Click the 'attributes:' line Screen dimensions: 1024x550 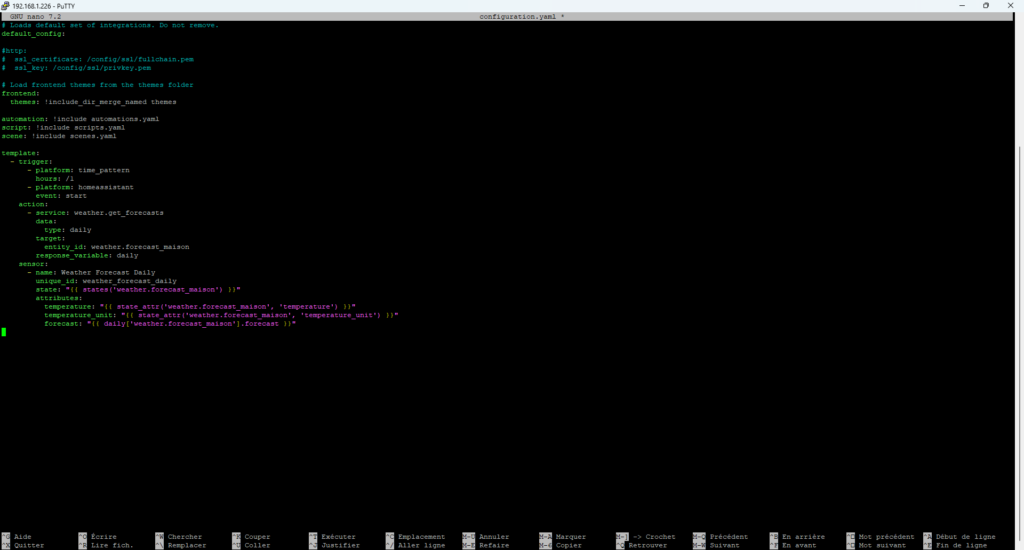pos(59,298)
